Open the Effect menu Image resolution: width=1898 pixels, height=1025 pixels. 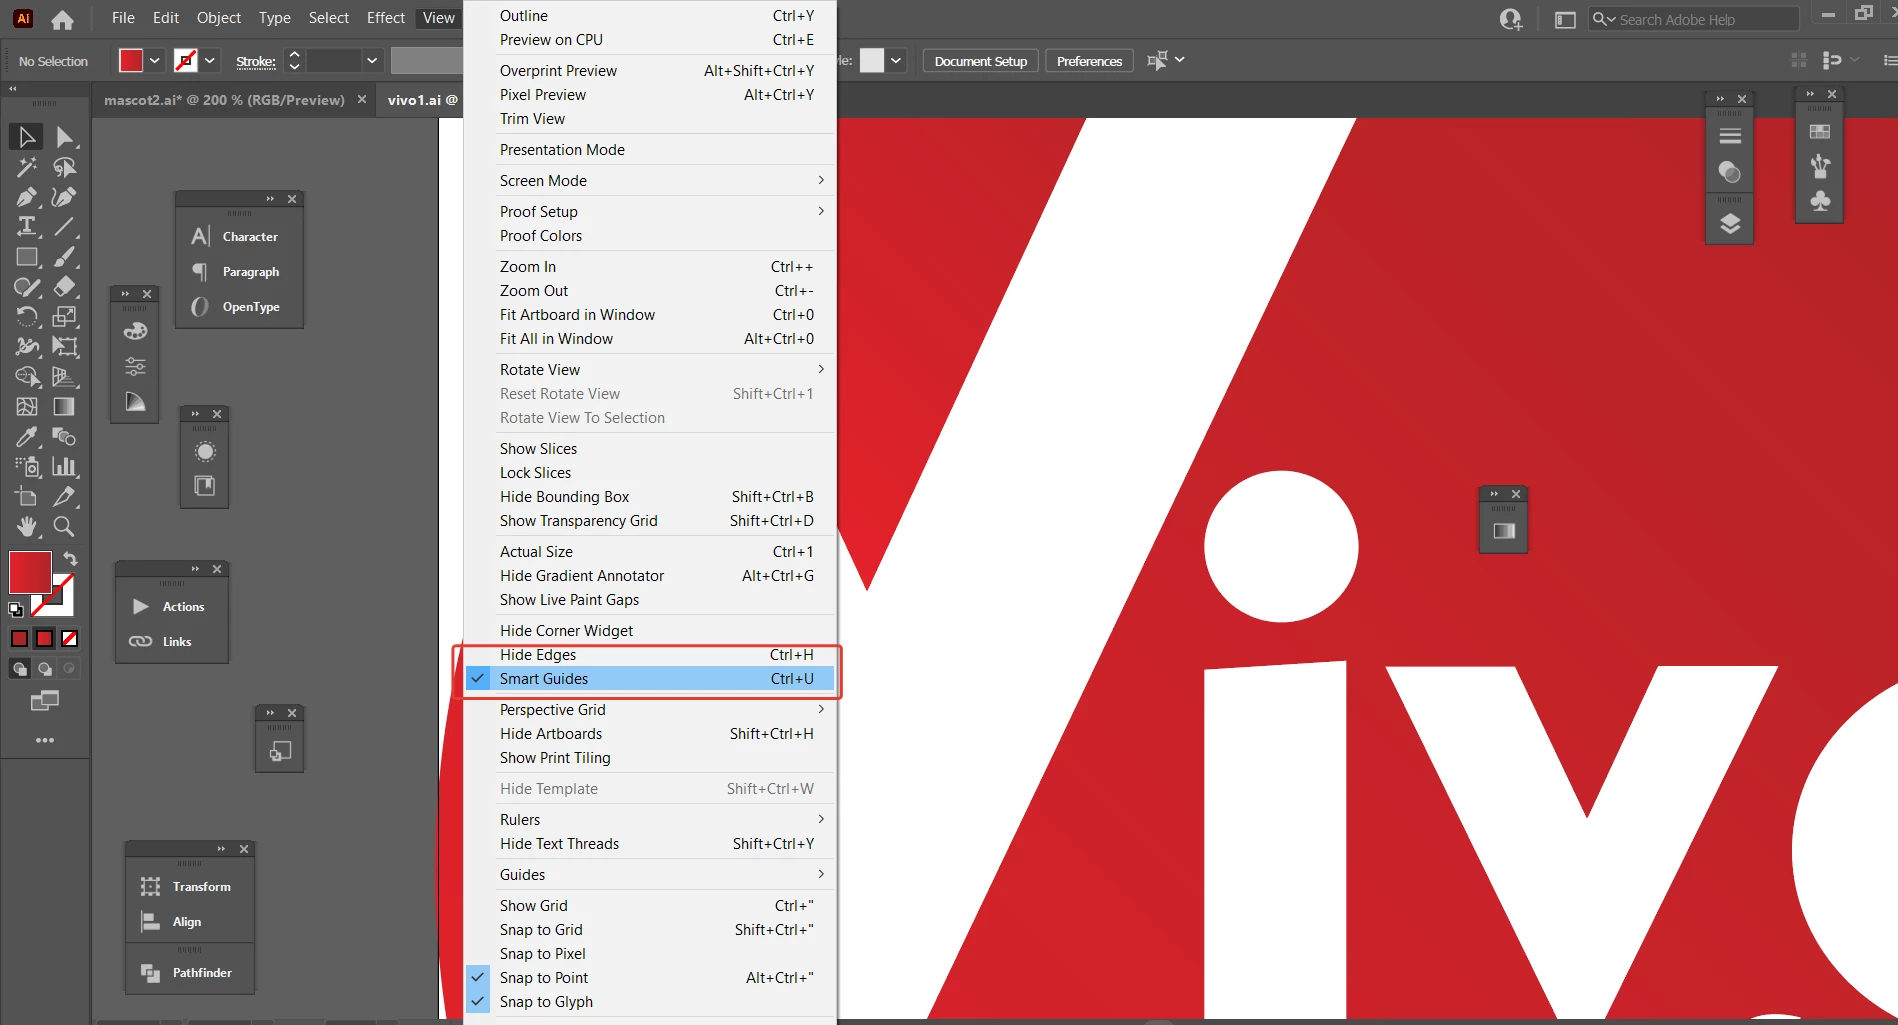[x=386, y=18]
